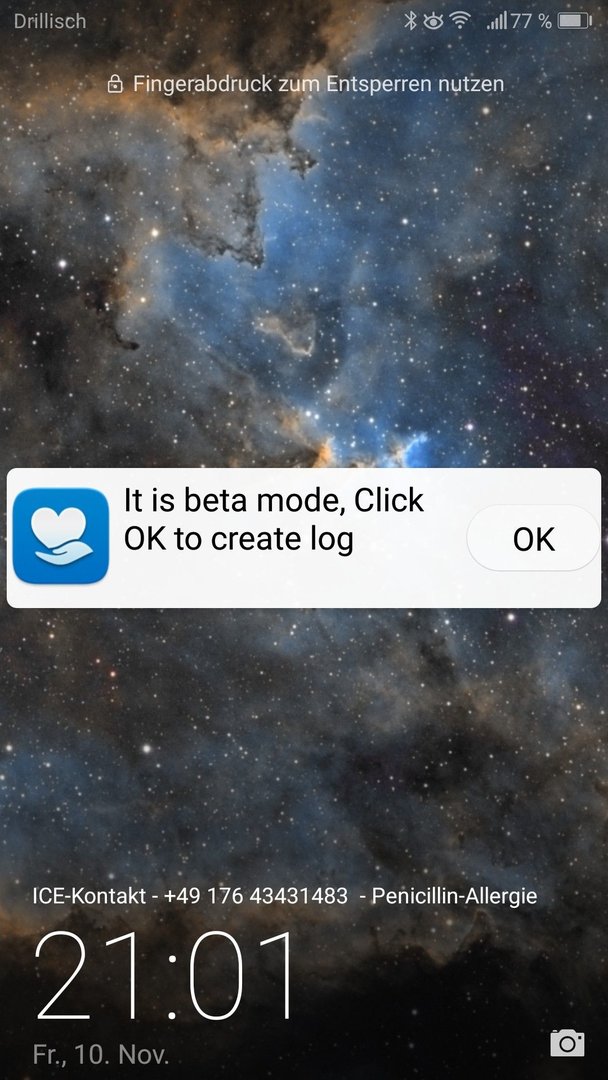Tap the ICE-Kontakt label
608x1080 pixels.
pos(89,896)
